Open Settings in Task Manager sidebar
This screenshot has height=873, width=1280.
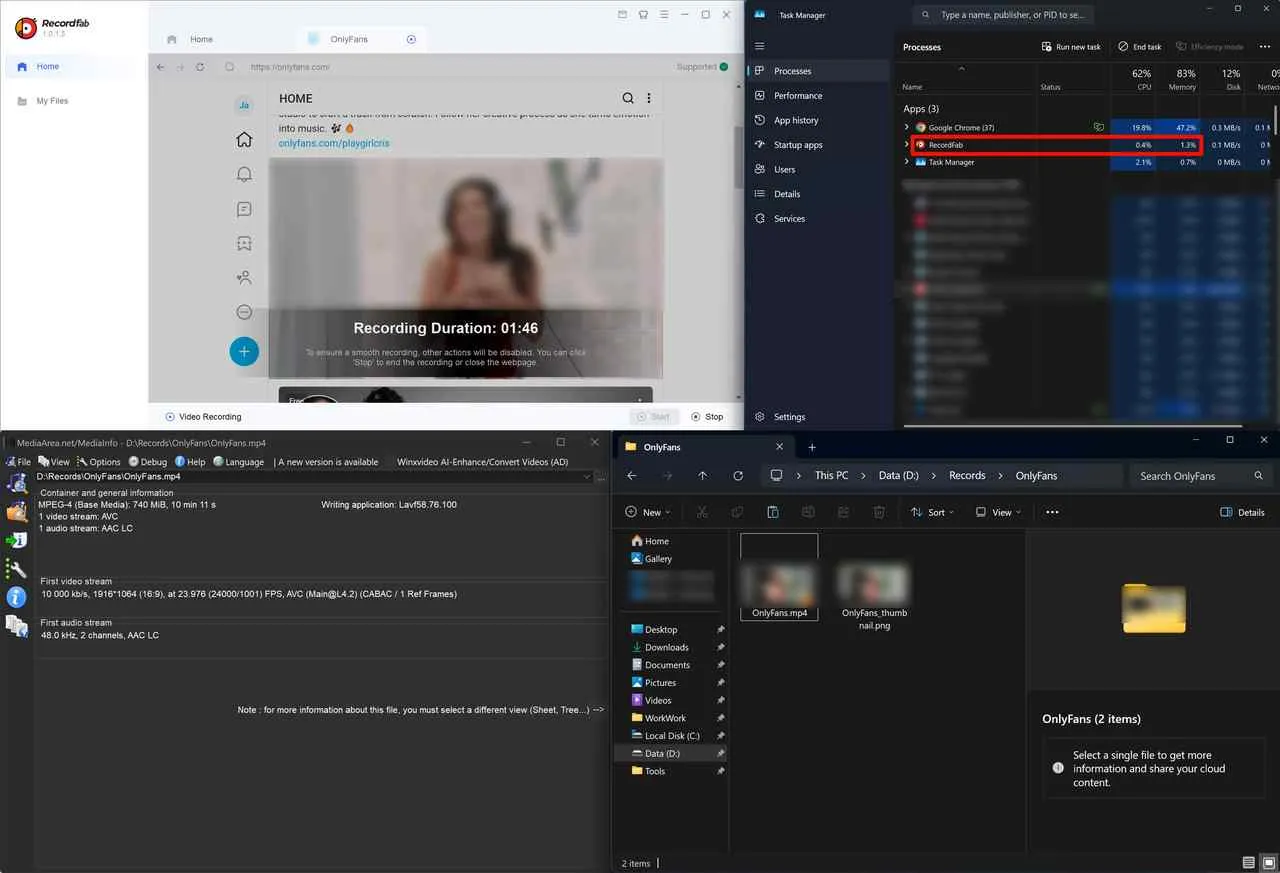tap(789, 416)
